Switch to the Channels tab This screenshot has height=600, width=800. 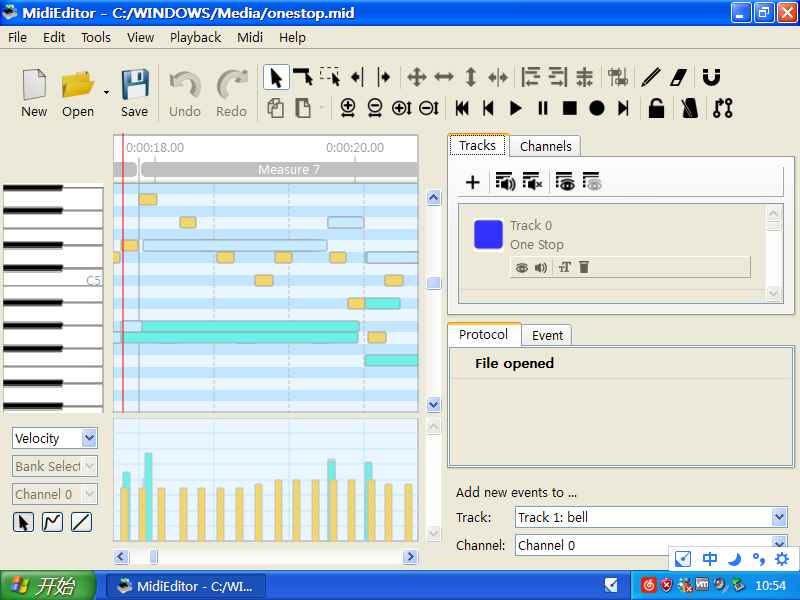545,146
